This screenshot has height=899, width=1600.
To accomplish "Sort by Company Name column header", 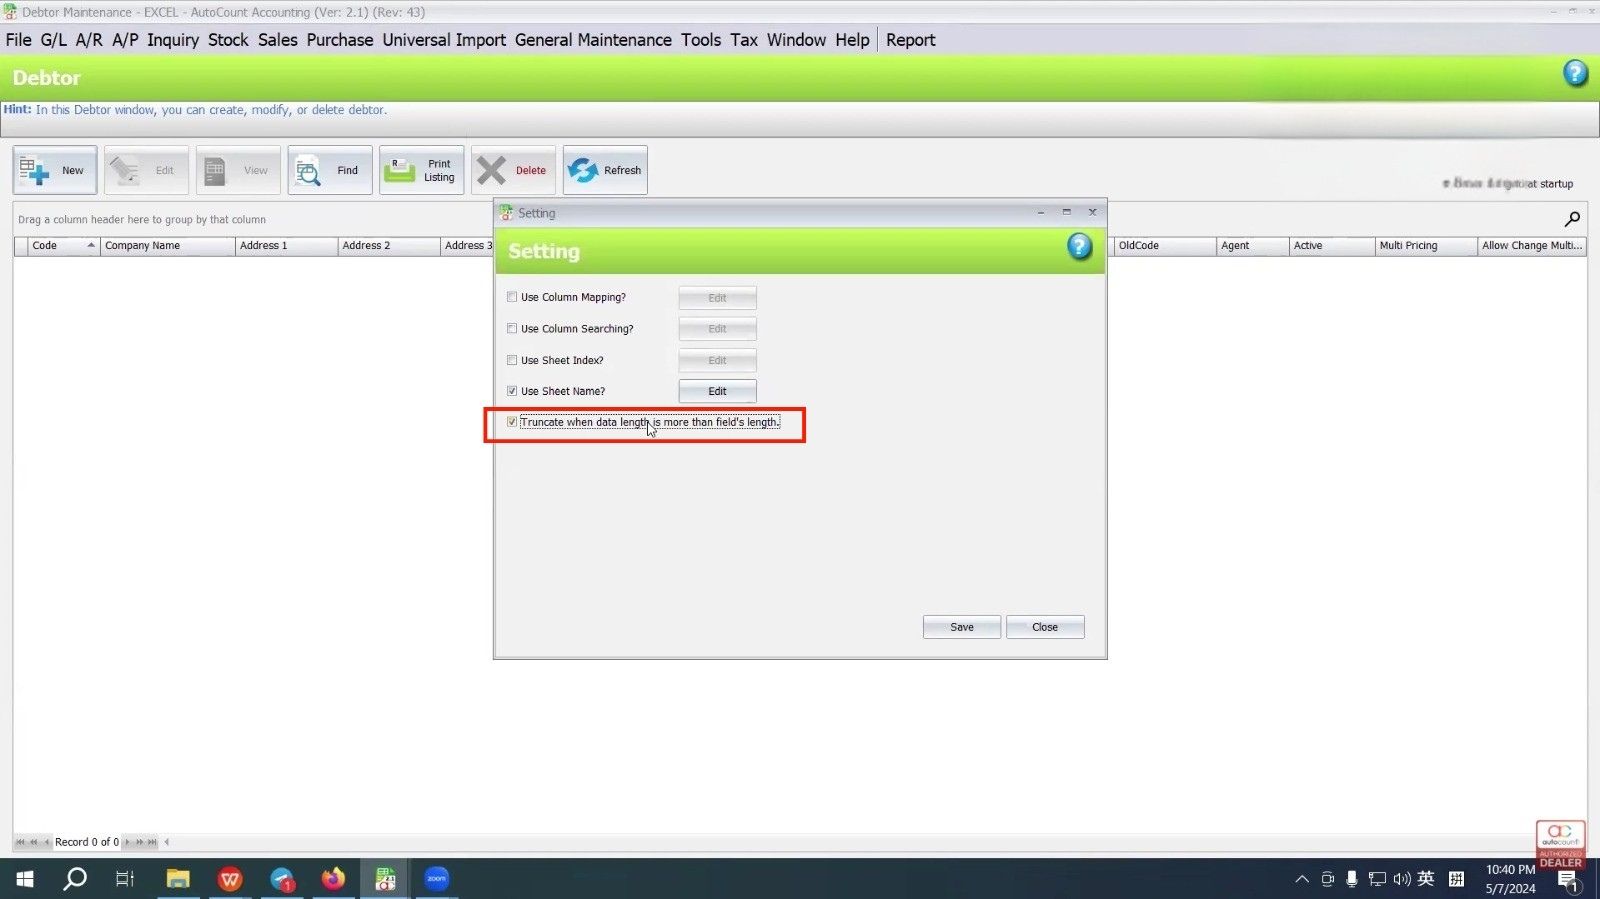I will pos(167,246).
